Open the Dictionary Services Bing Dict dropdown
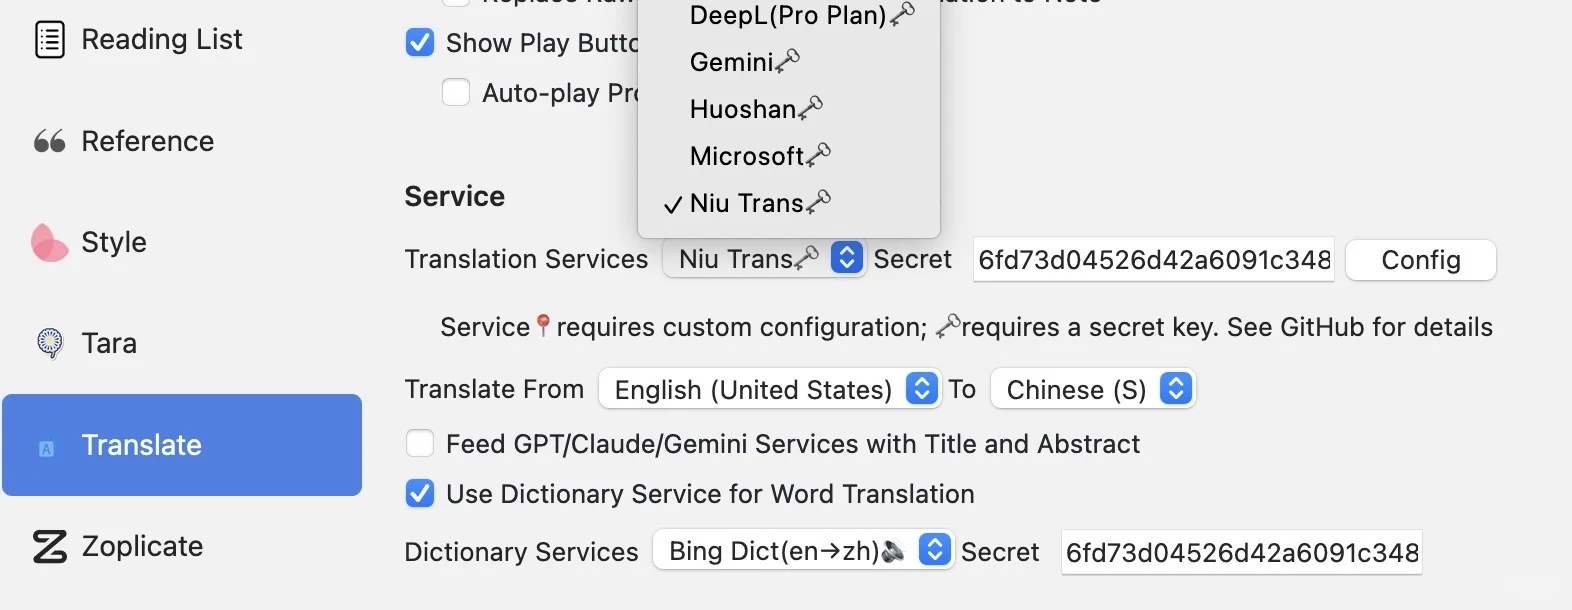Viewport: 1572px width, 610px height. [x=803, y=550]
